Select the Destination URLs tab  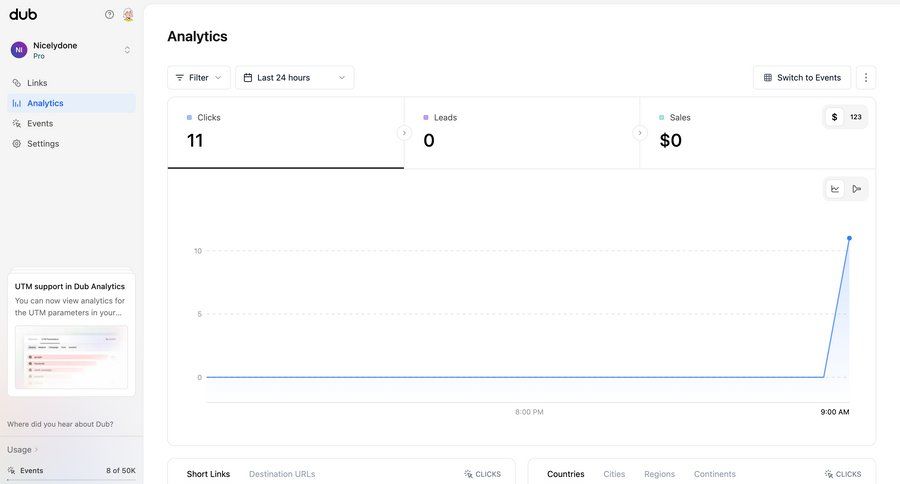coord(282,474)
